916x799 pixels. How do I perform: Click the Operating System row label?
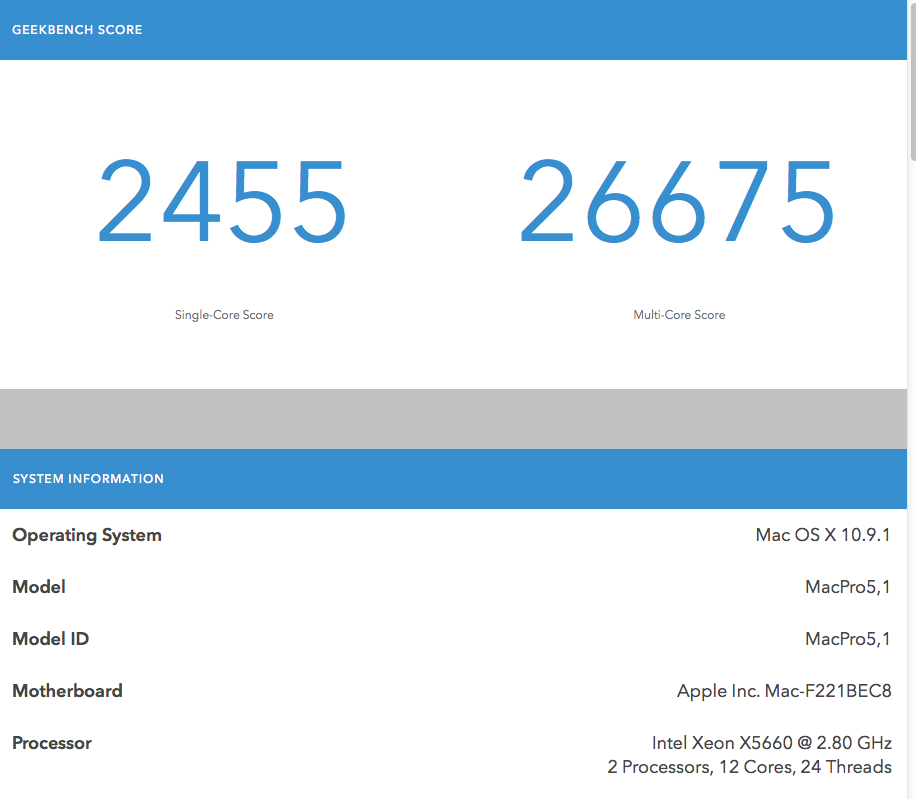(87, 536)
